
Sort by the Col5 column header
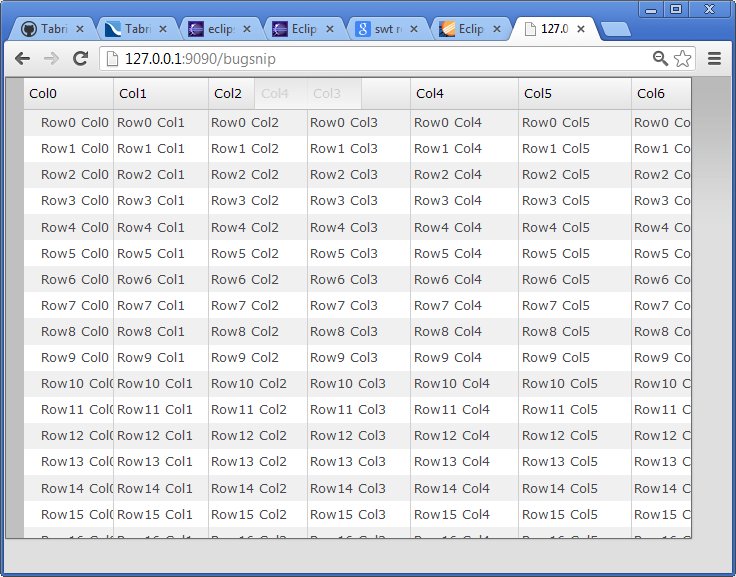pos(574,94)
